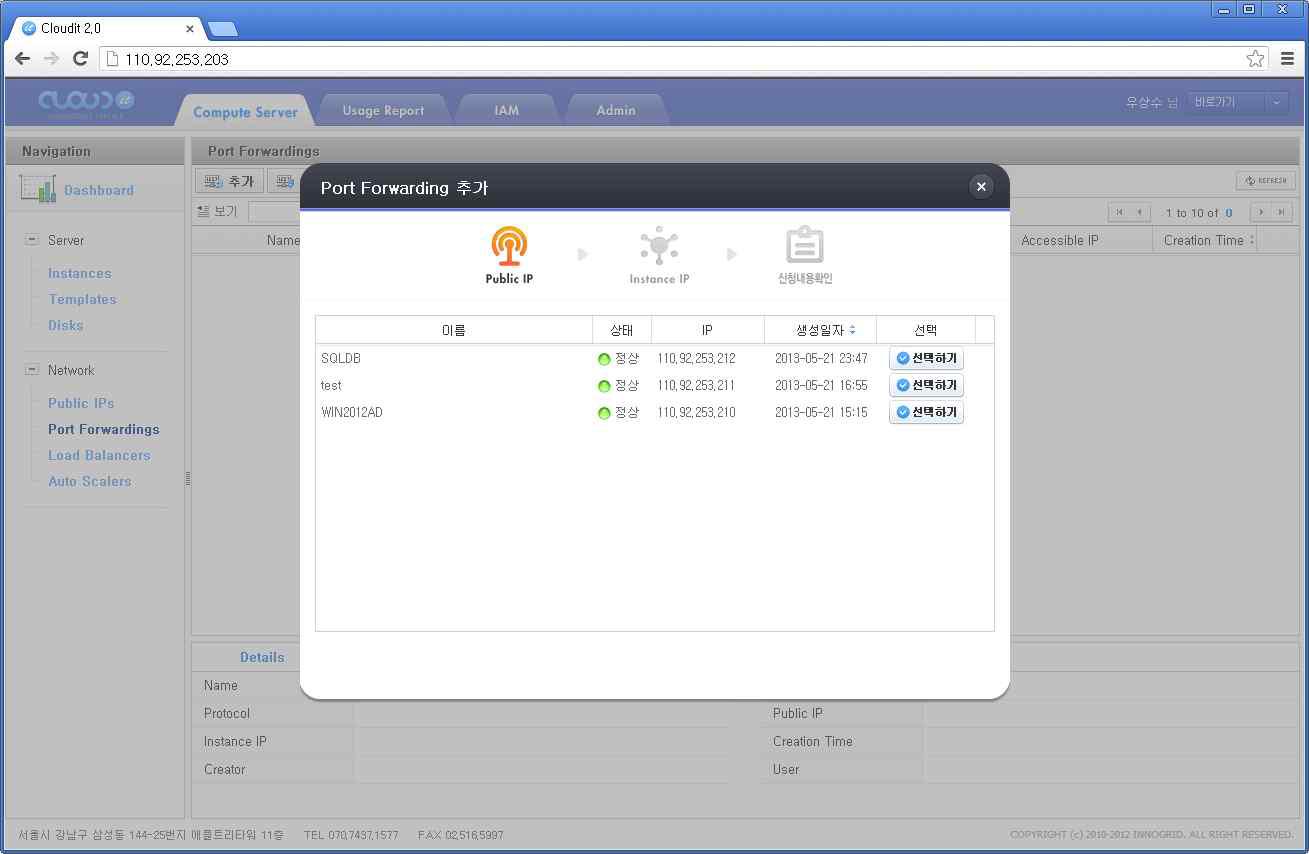Click 선택하기 for the SQLDB row
Viewport: 1309px width, 854px height.
point(926,358)
